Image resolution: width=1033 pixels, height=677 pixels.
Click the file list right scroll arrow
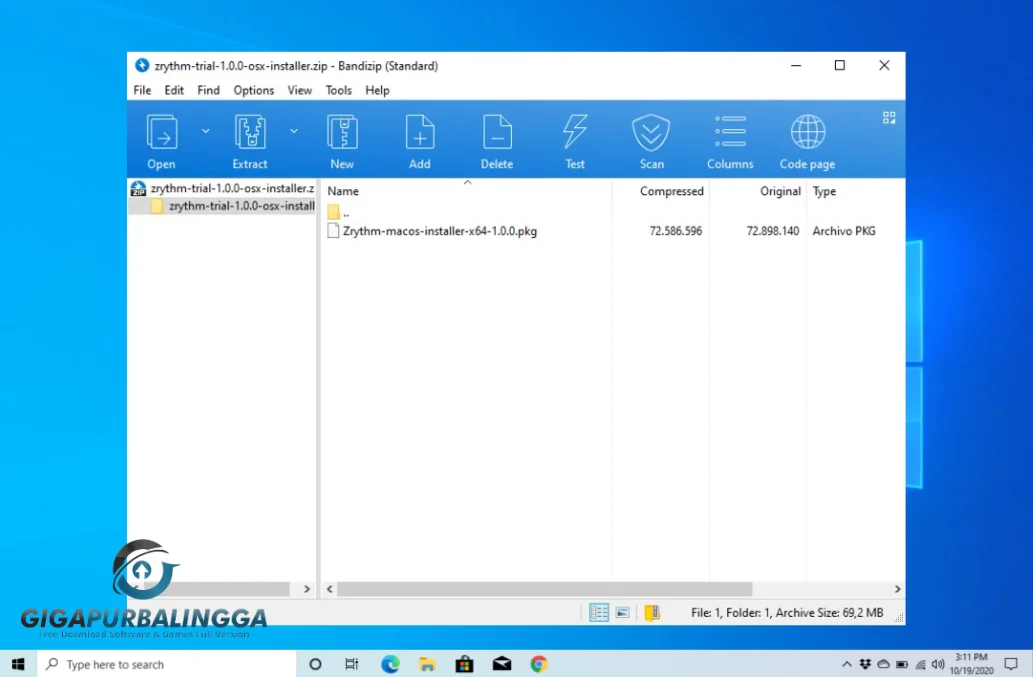(x=897, y=589)
